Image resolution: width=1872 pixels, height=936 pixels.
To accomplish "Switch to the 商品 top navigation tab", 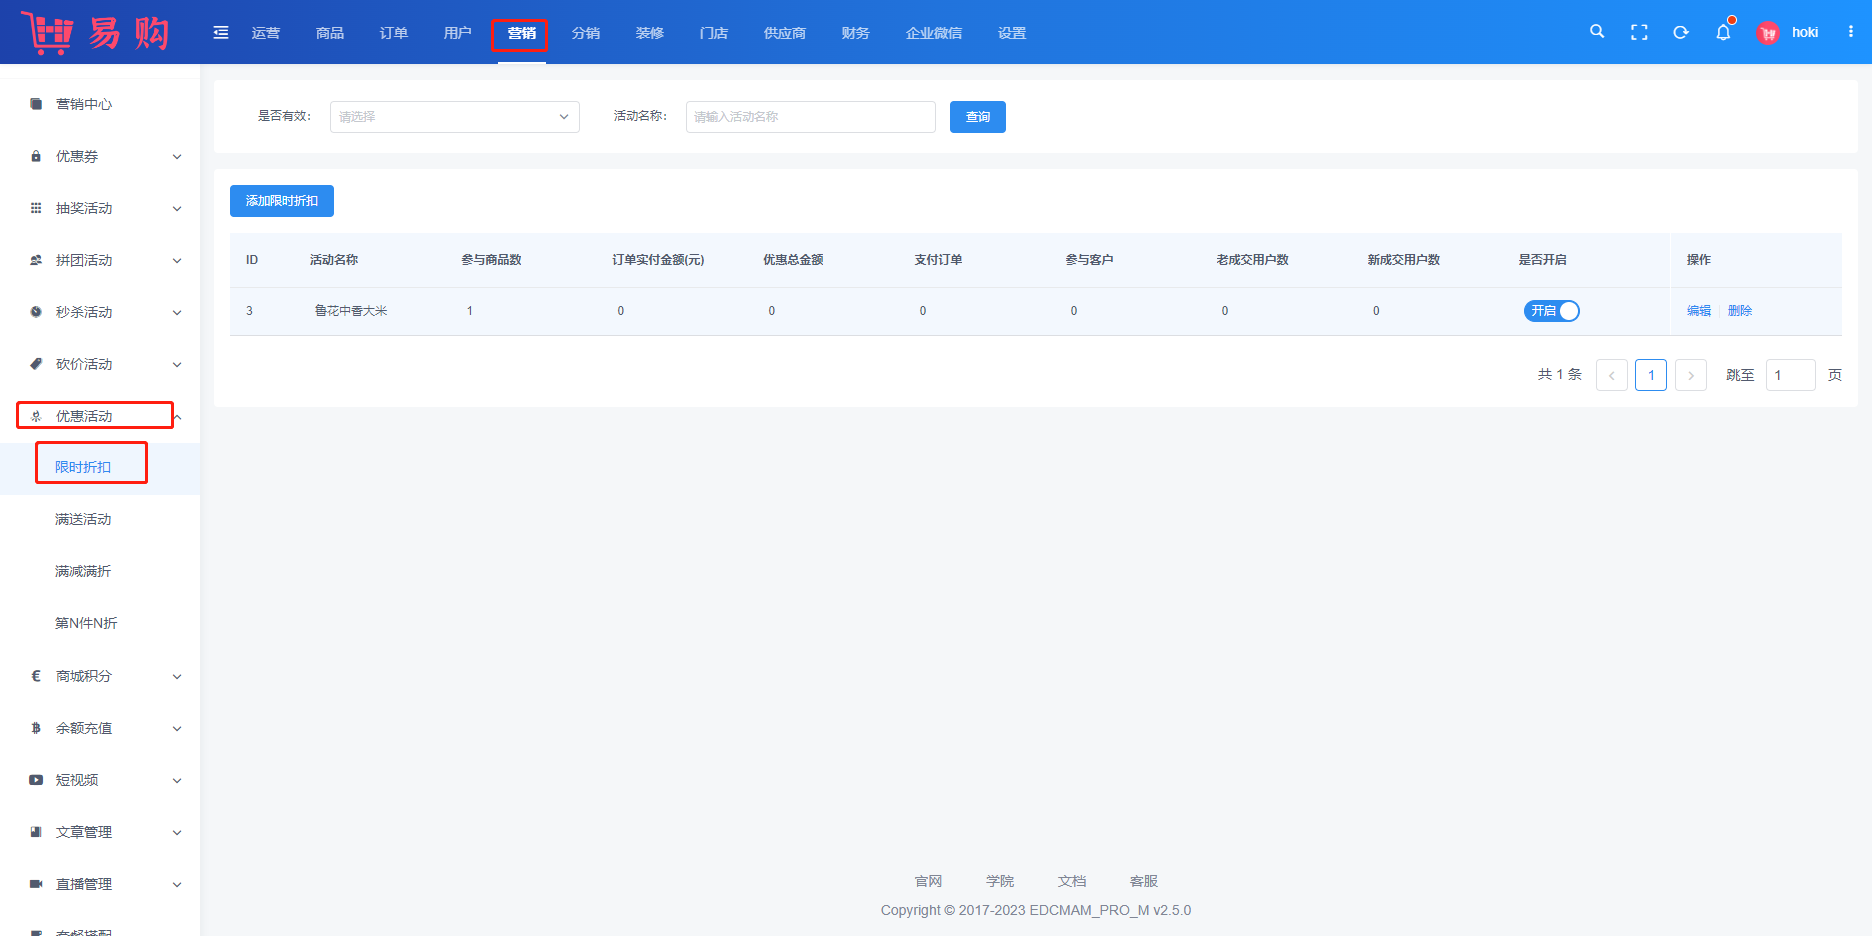I will click(330, 33).
